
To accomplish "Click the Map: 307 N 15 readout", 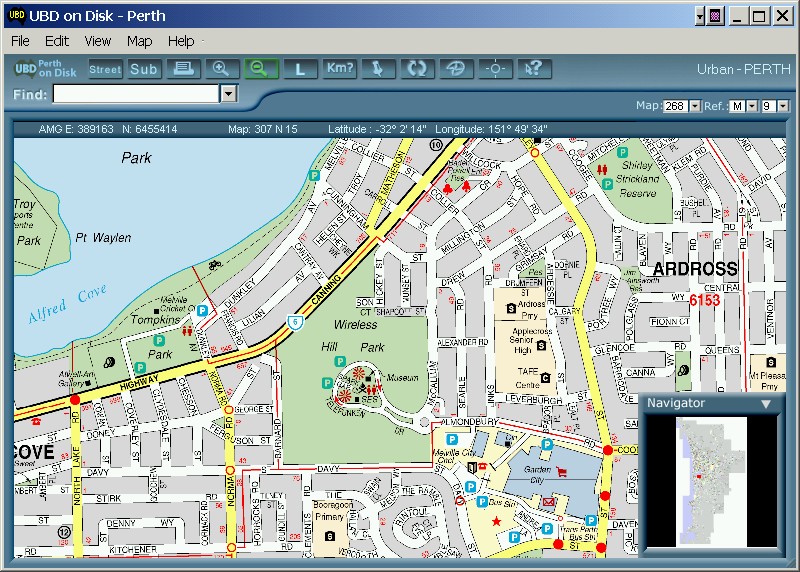I will pos(263,129).
